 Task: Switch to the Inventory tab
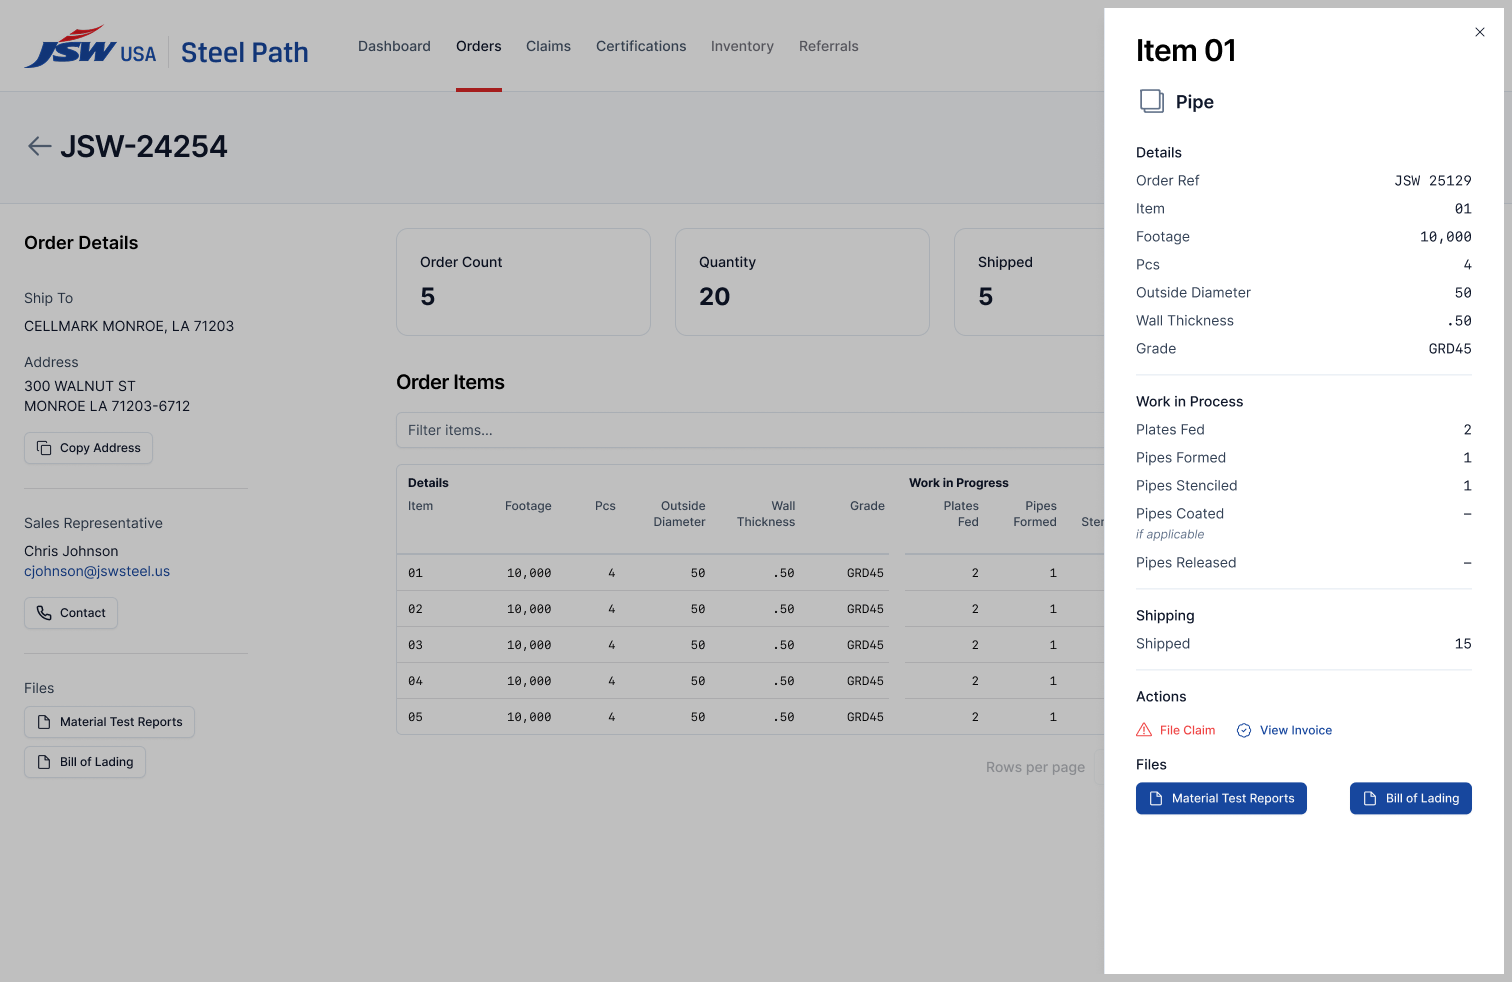[742, 46]
